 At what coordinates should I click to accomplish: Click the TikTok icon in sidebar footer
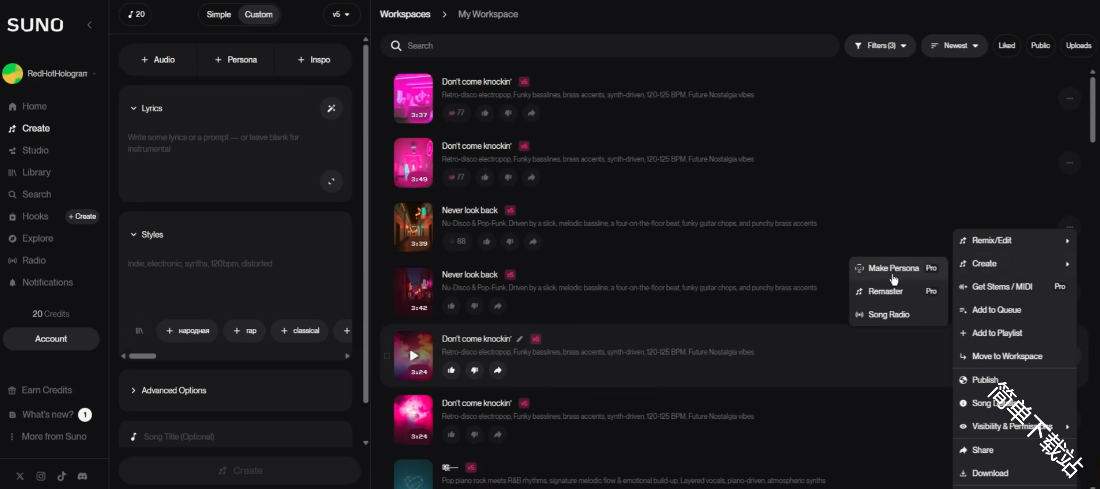point(62,476)
